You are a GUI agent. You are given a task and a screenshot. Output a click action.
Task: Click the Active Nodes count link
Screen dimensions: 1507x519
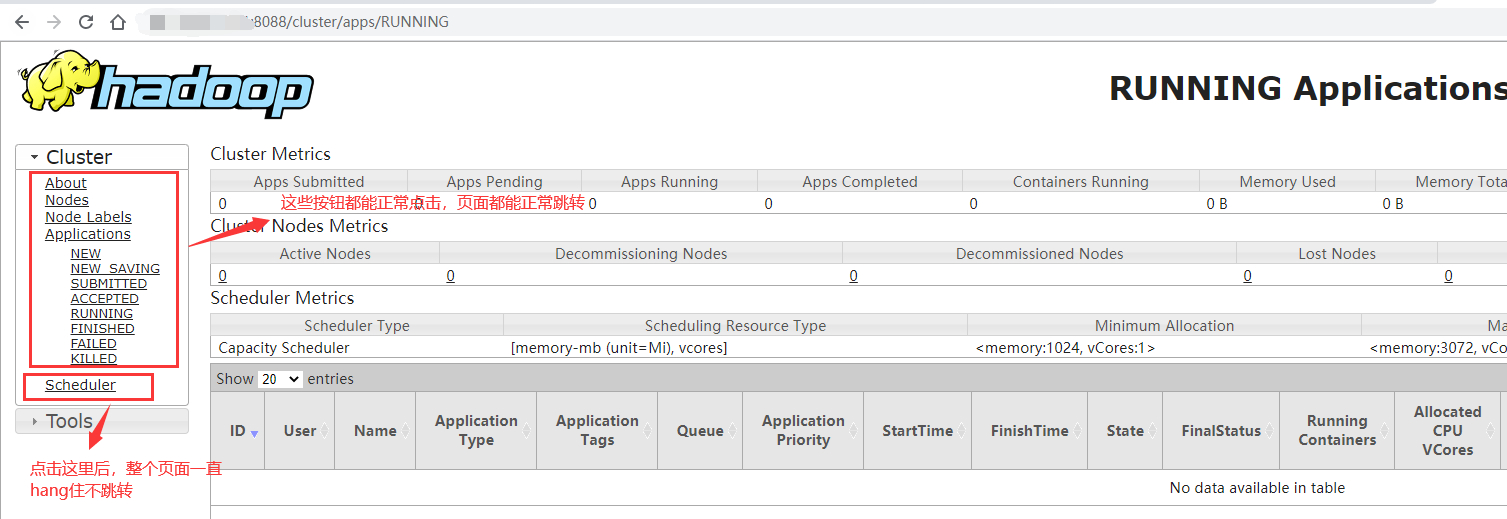[223, 276]
